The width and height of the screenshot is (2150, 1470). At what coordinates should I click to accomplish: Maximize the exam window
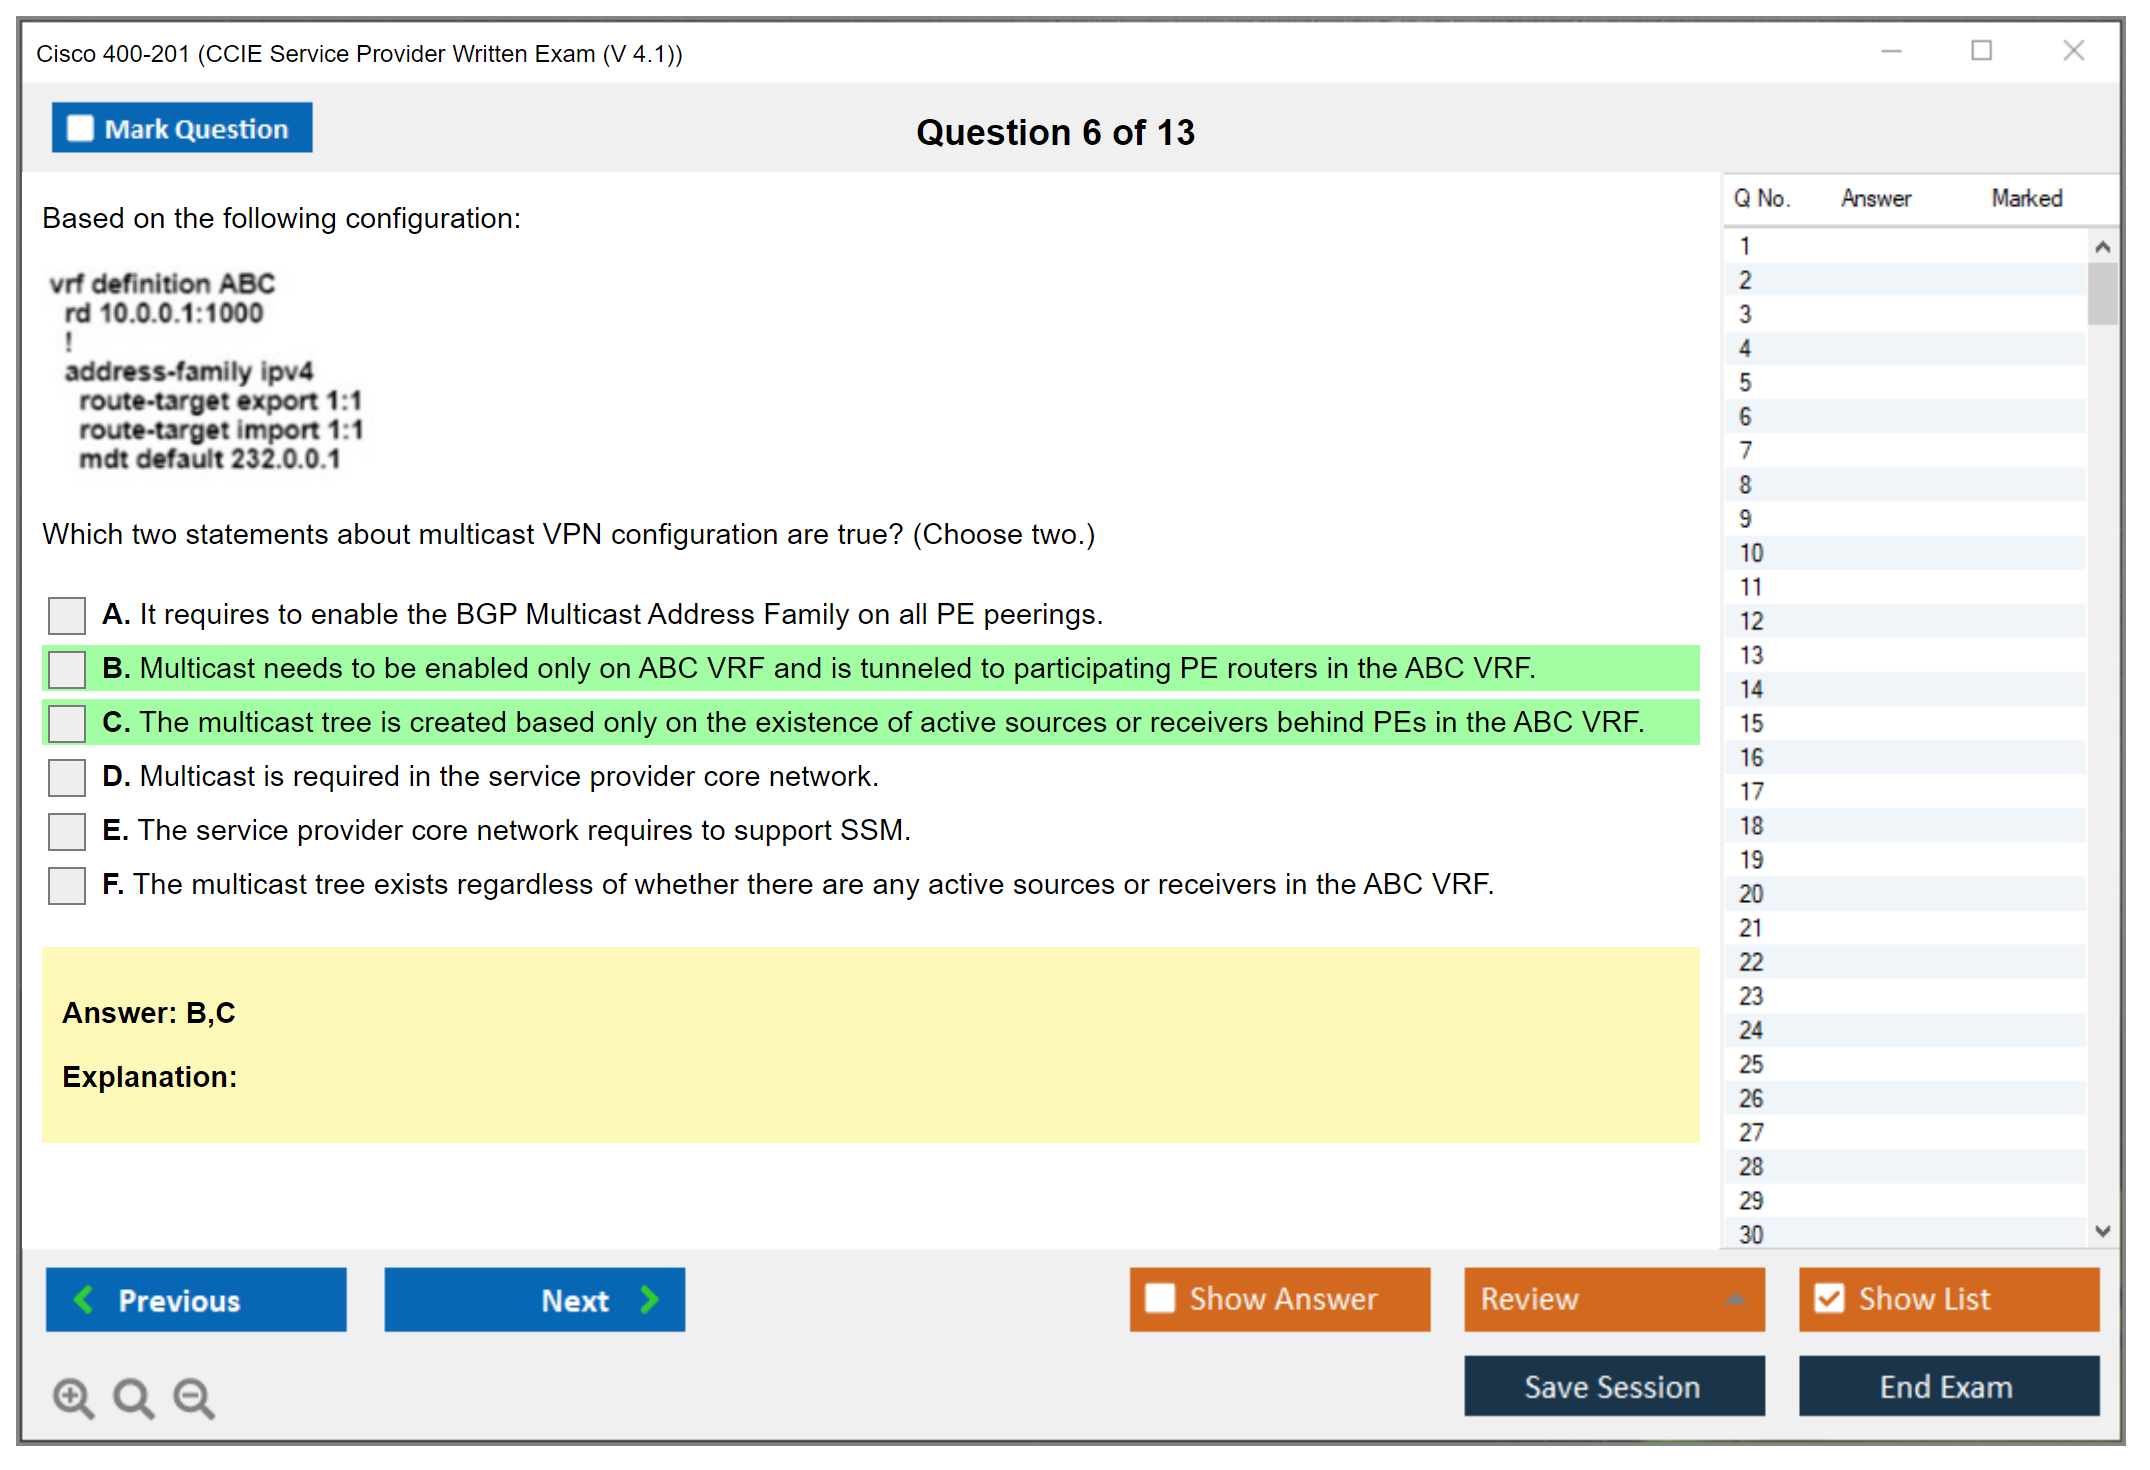1981,51
